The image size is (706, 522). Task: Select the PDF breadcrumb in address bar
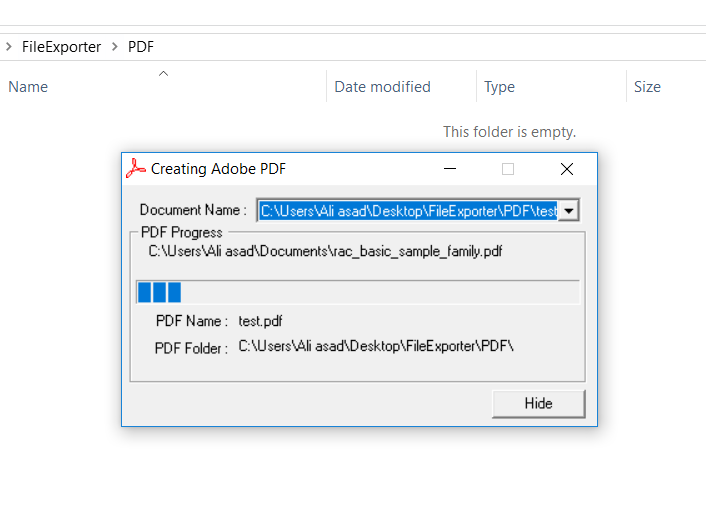coord(141,47)
